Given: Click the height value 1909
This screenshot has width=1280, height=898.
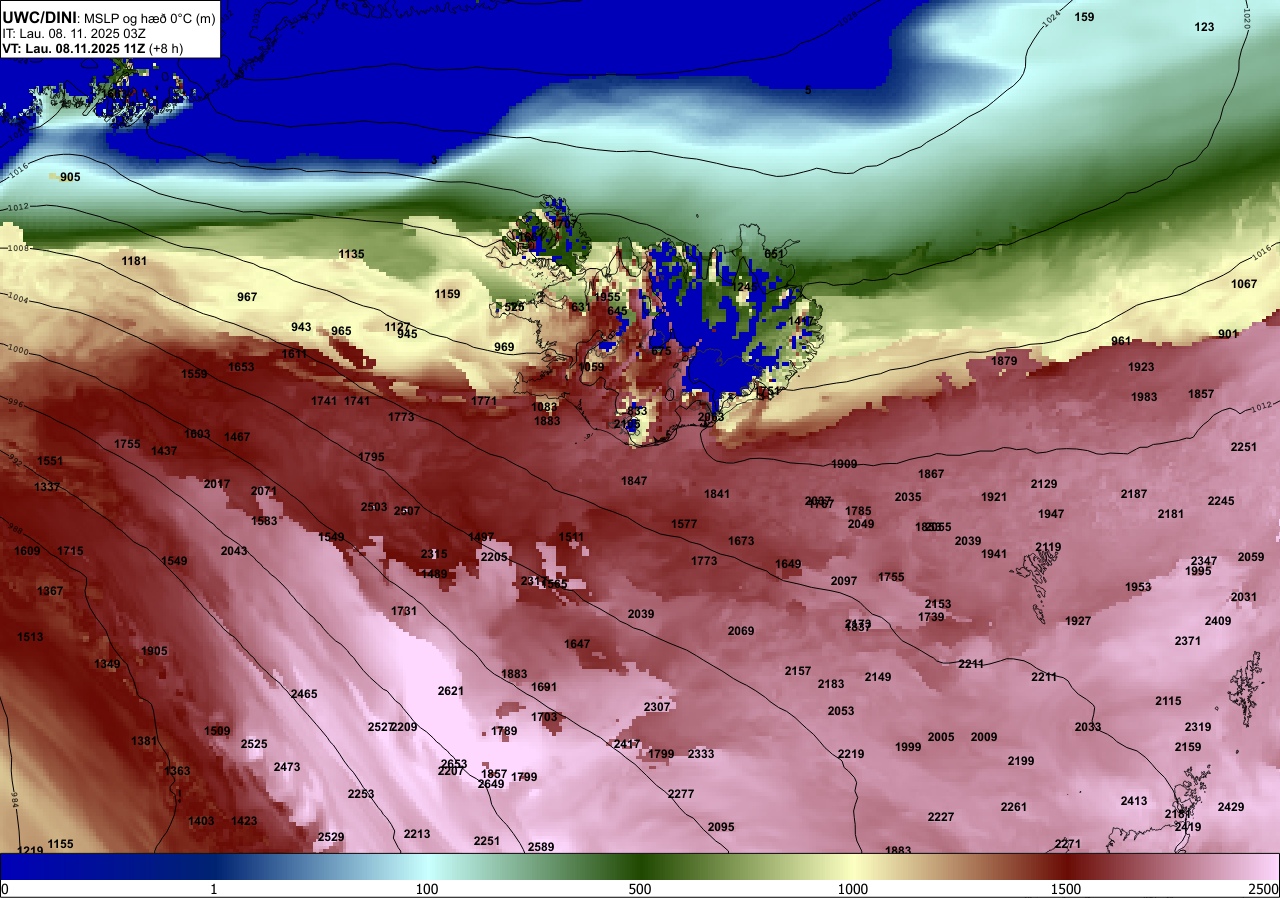Looking at the screenshot, I should (844, 464).
